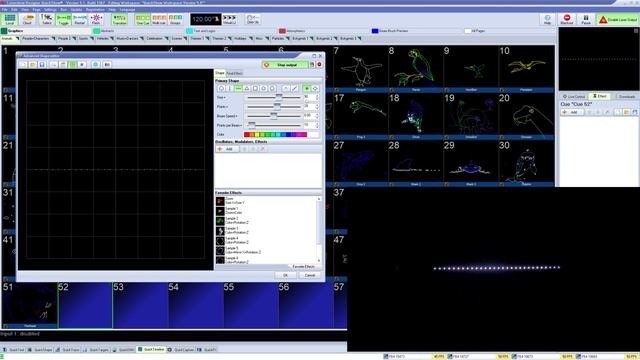Open the QuickCapture tab at bottom
The width and height of the screenshot is (640, 360).
click(181, 350)
